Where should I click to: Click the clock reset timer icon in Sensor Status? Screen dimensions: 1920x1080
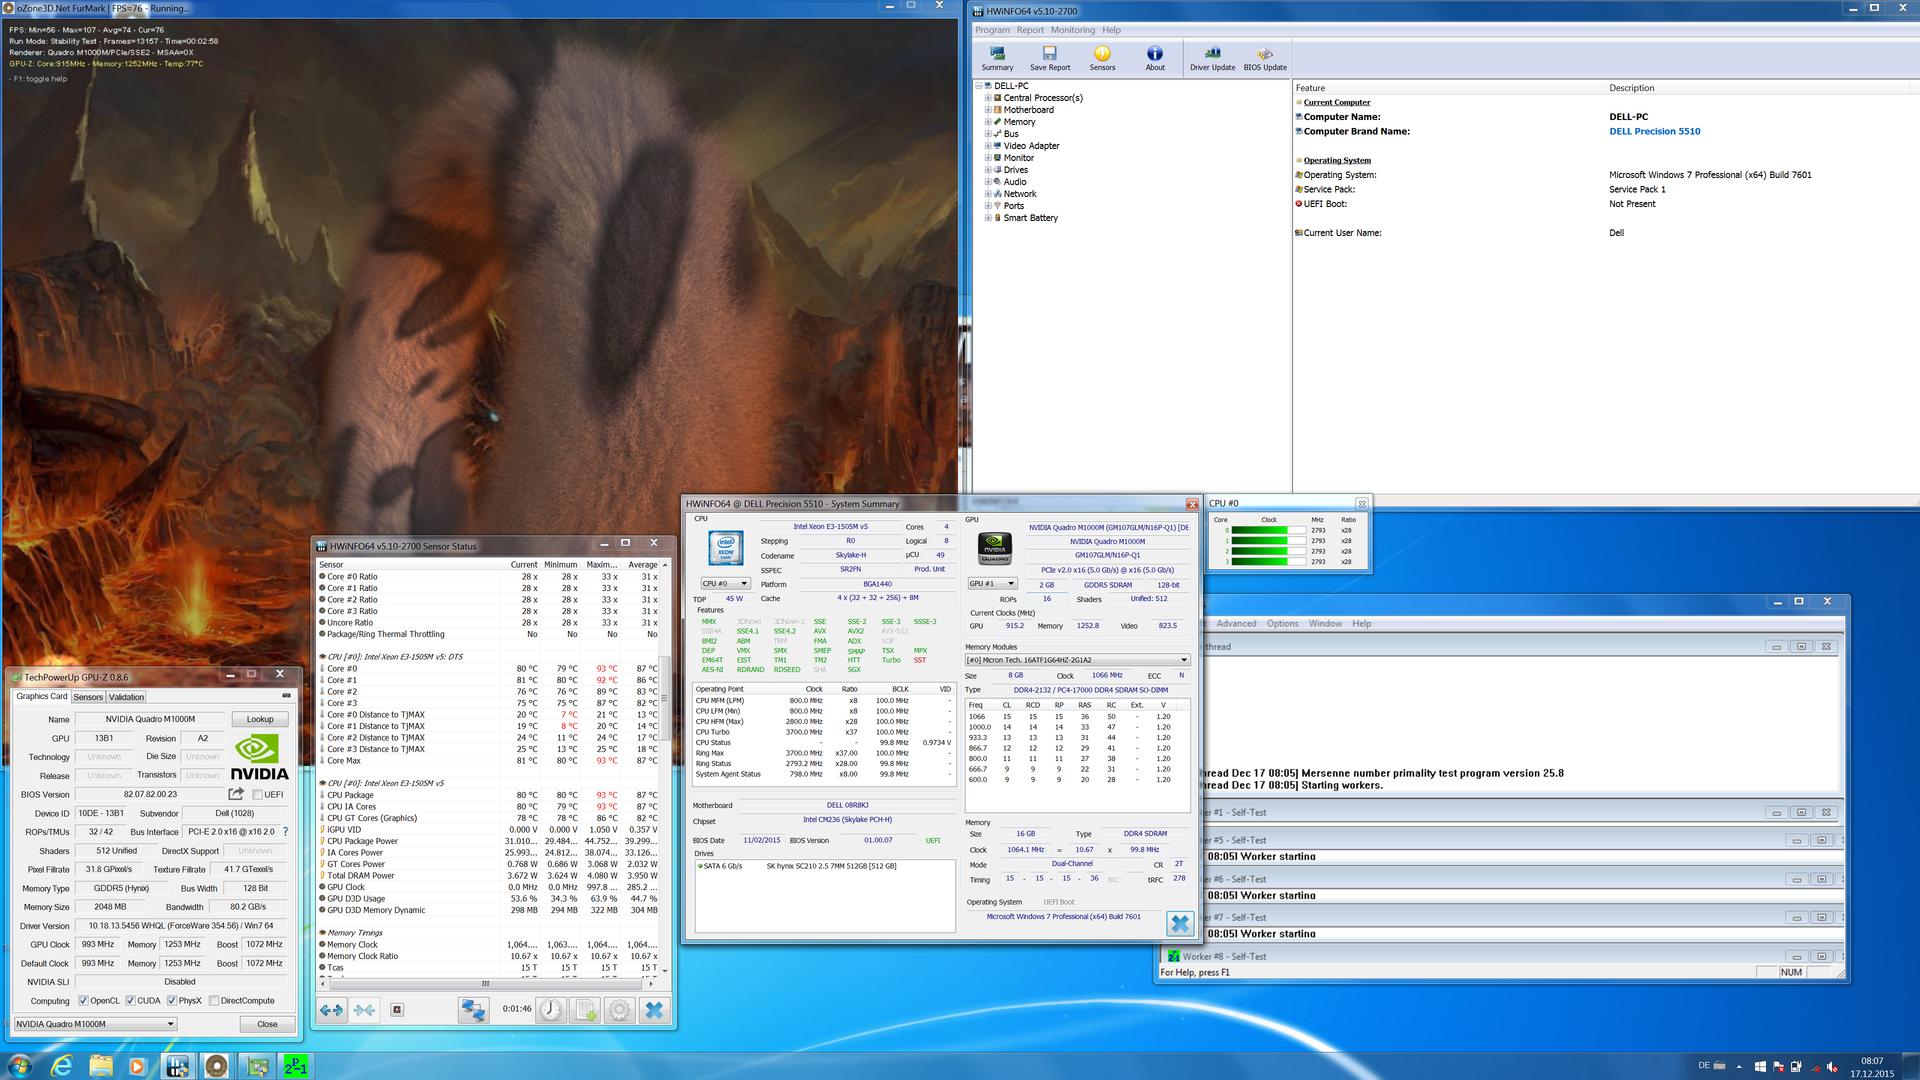point(551,1010)
